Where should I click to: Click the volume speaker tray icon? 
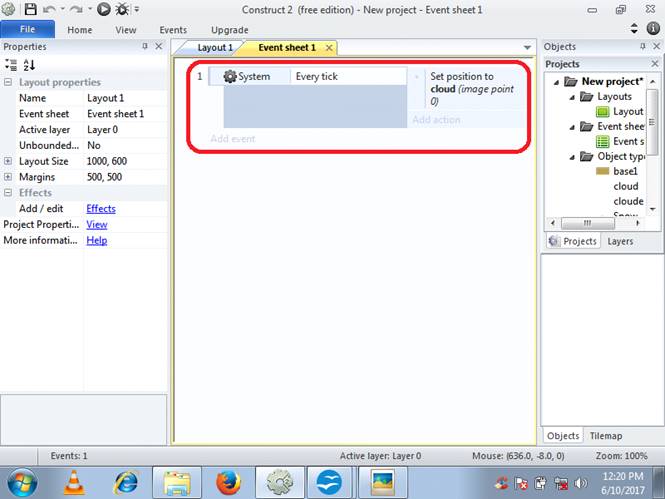coord(580,483)
